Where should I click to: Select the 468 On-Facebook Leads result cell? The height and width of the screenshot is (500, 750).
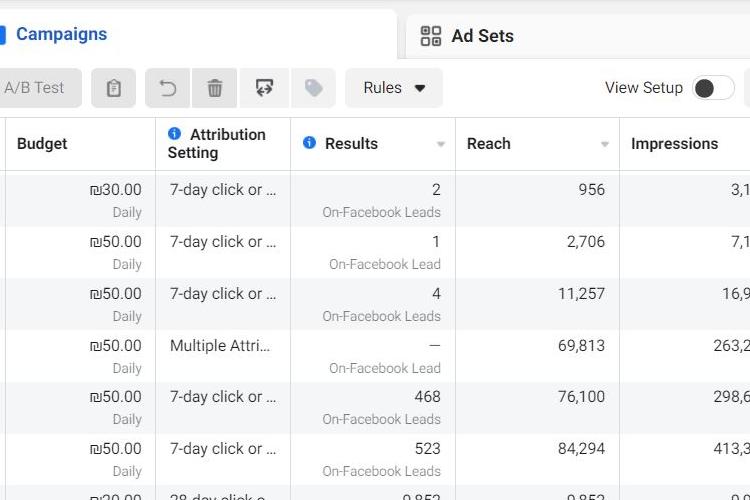click(381, 407)
